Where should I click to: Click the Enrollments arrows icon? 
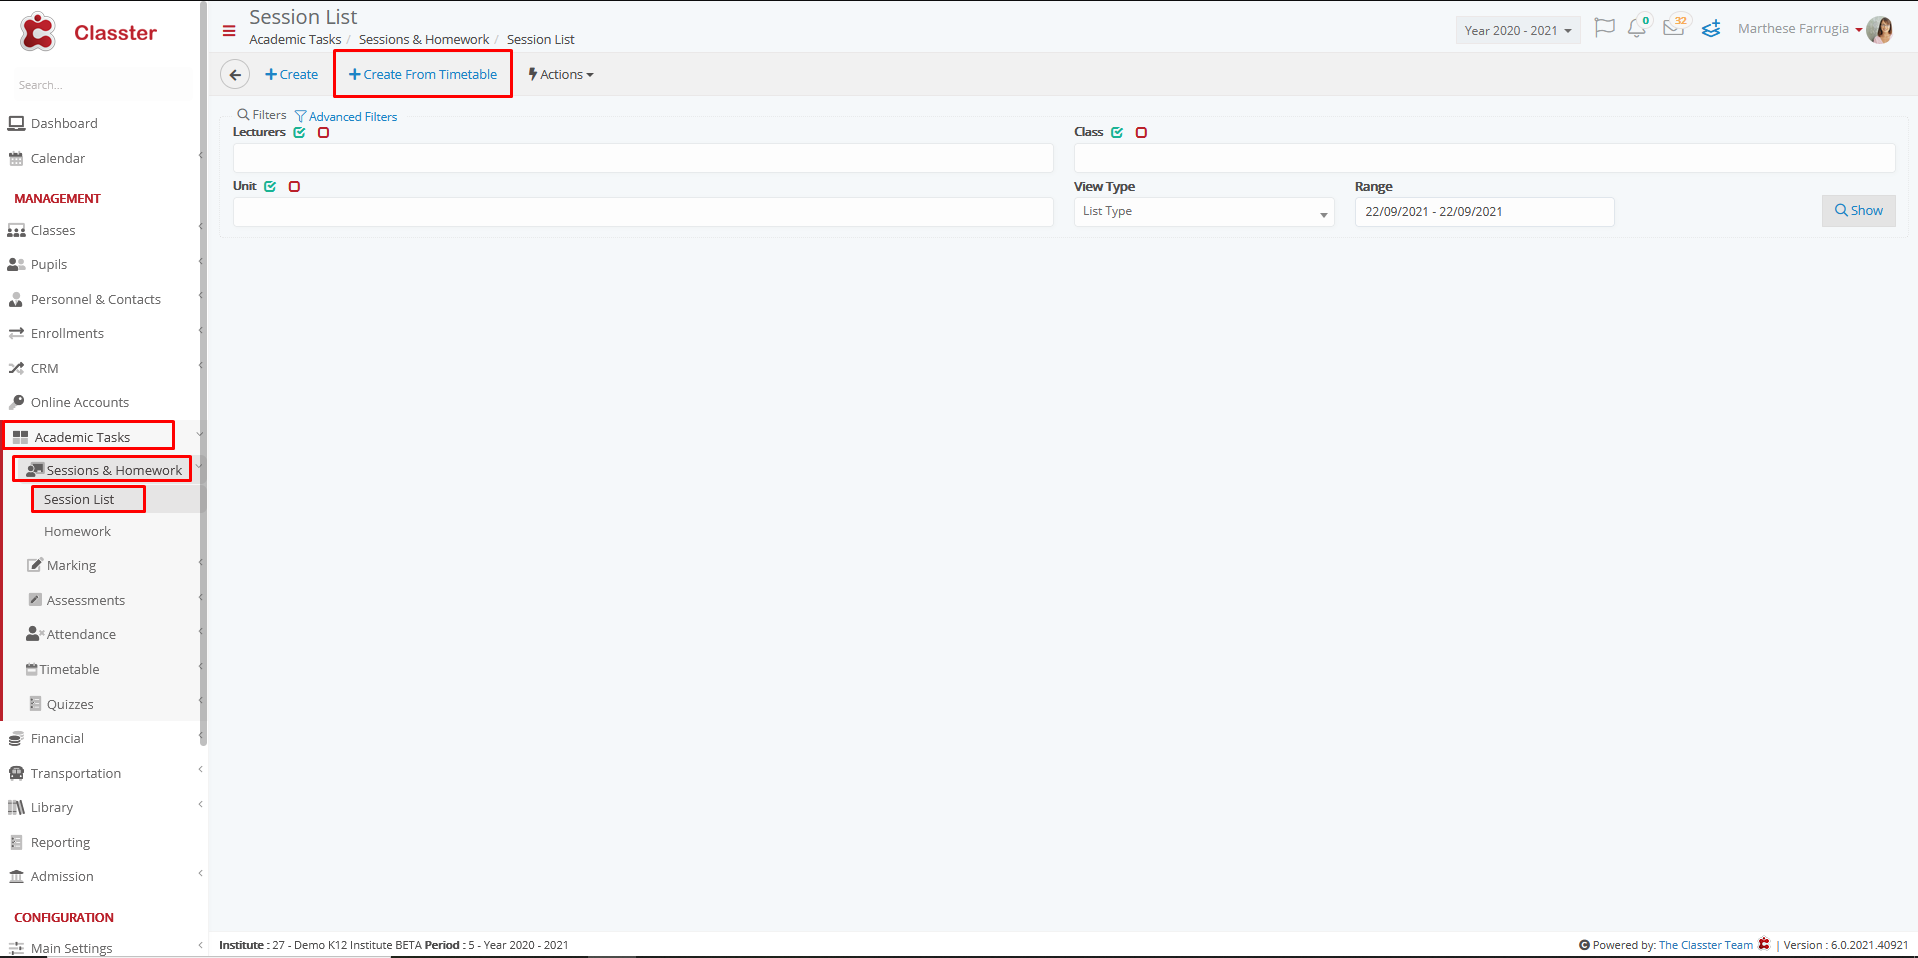(x=16, y=334)
